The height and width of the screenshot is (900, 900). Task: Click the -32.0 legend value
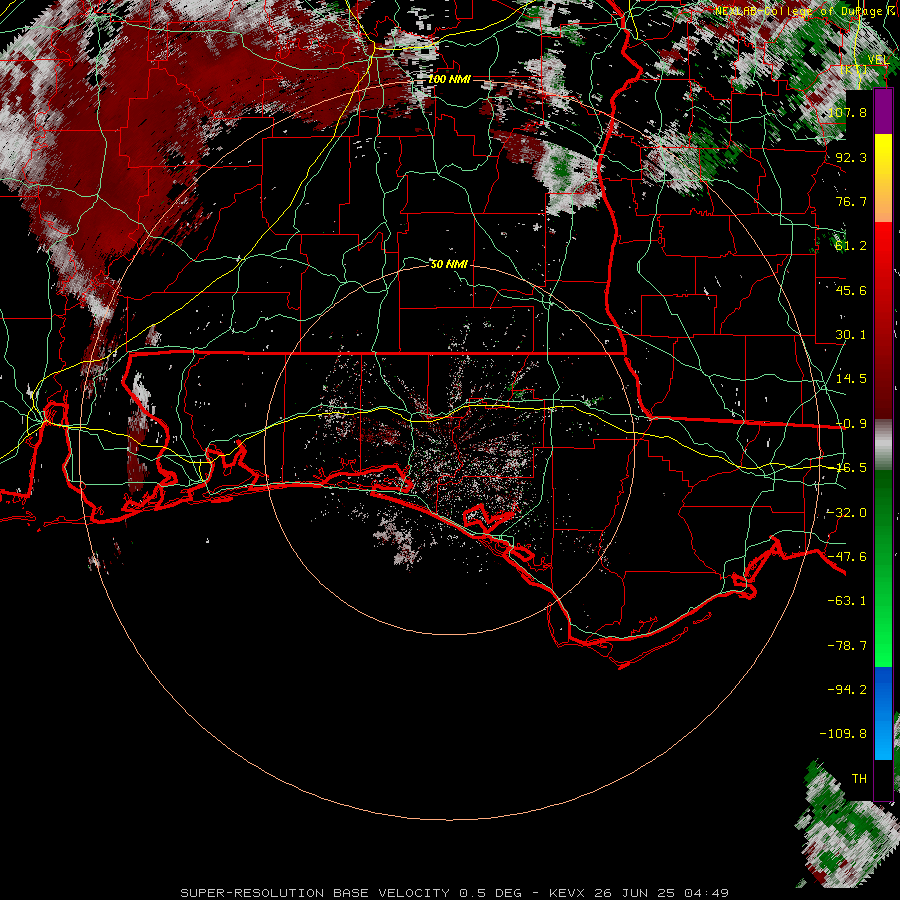(847, 513)
